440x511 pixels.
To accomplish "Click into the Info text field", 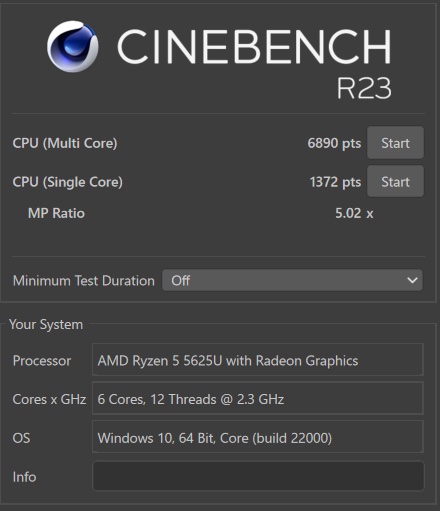I will point(258,476).
